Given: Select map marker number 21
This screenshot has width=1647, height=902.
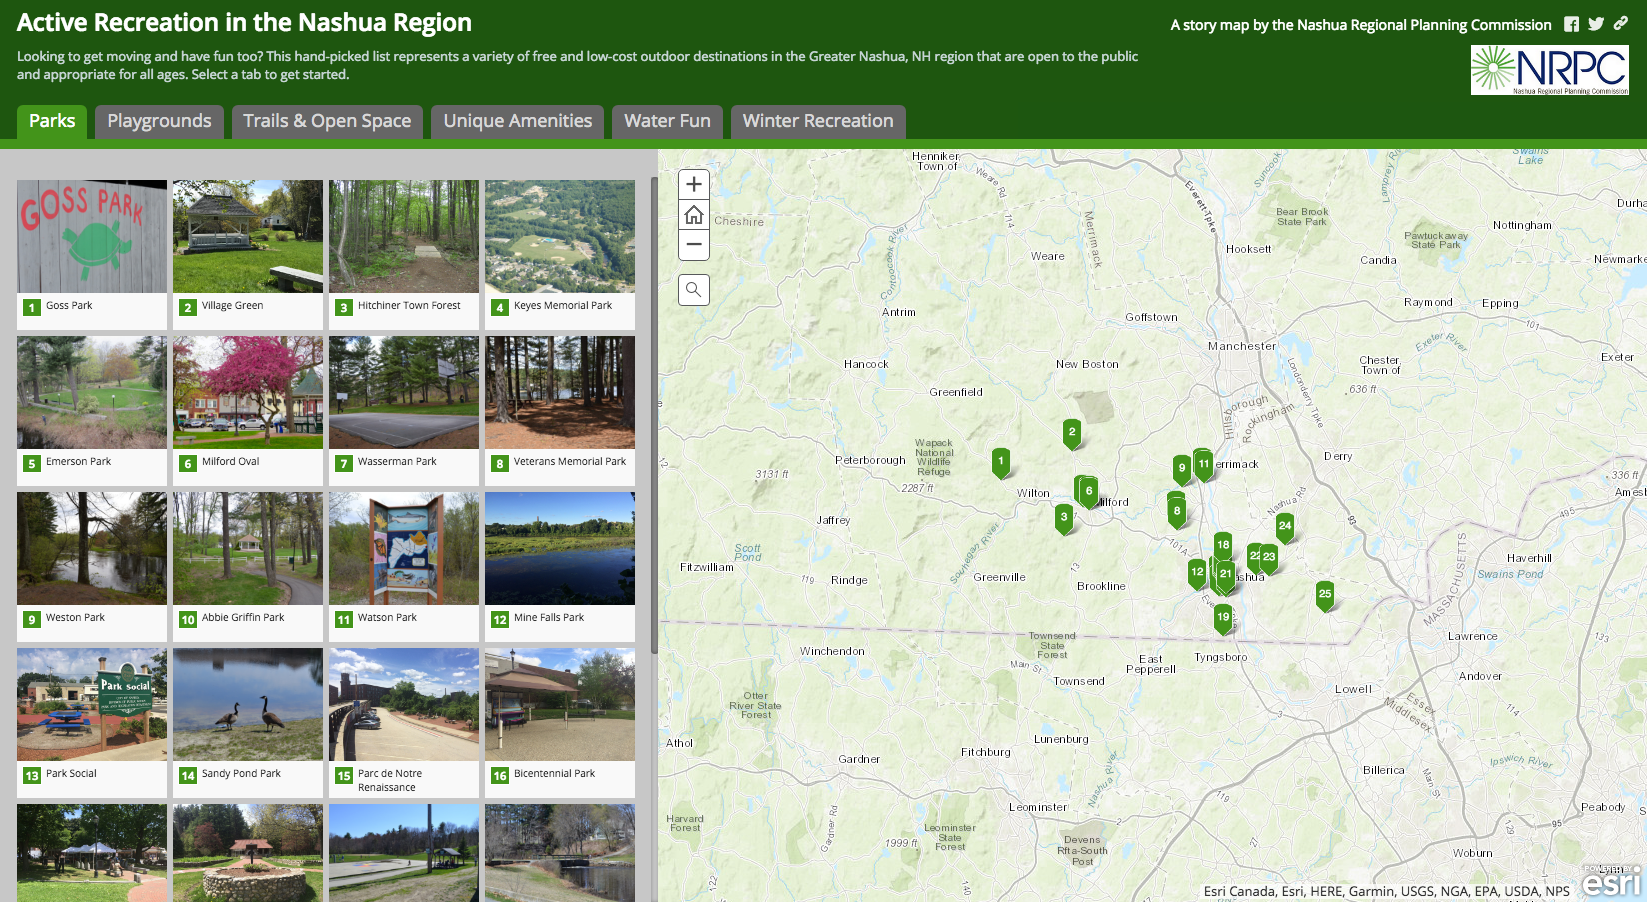Looking at the screenshot, I should 1226,575.
